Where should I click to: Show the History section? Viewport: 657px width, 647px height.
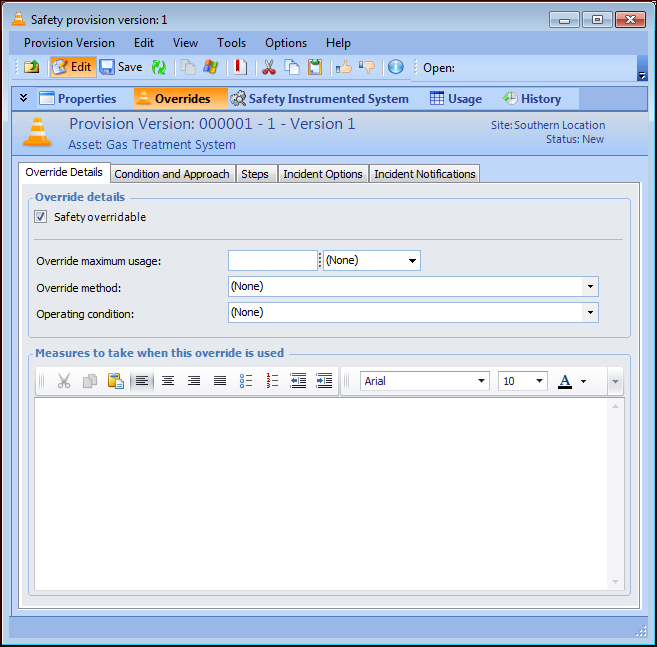coord(531,98)
